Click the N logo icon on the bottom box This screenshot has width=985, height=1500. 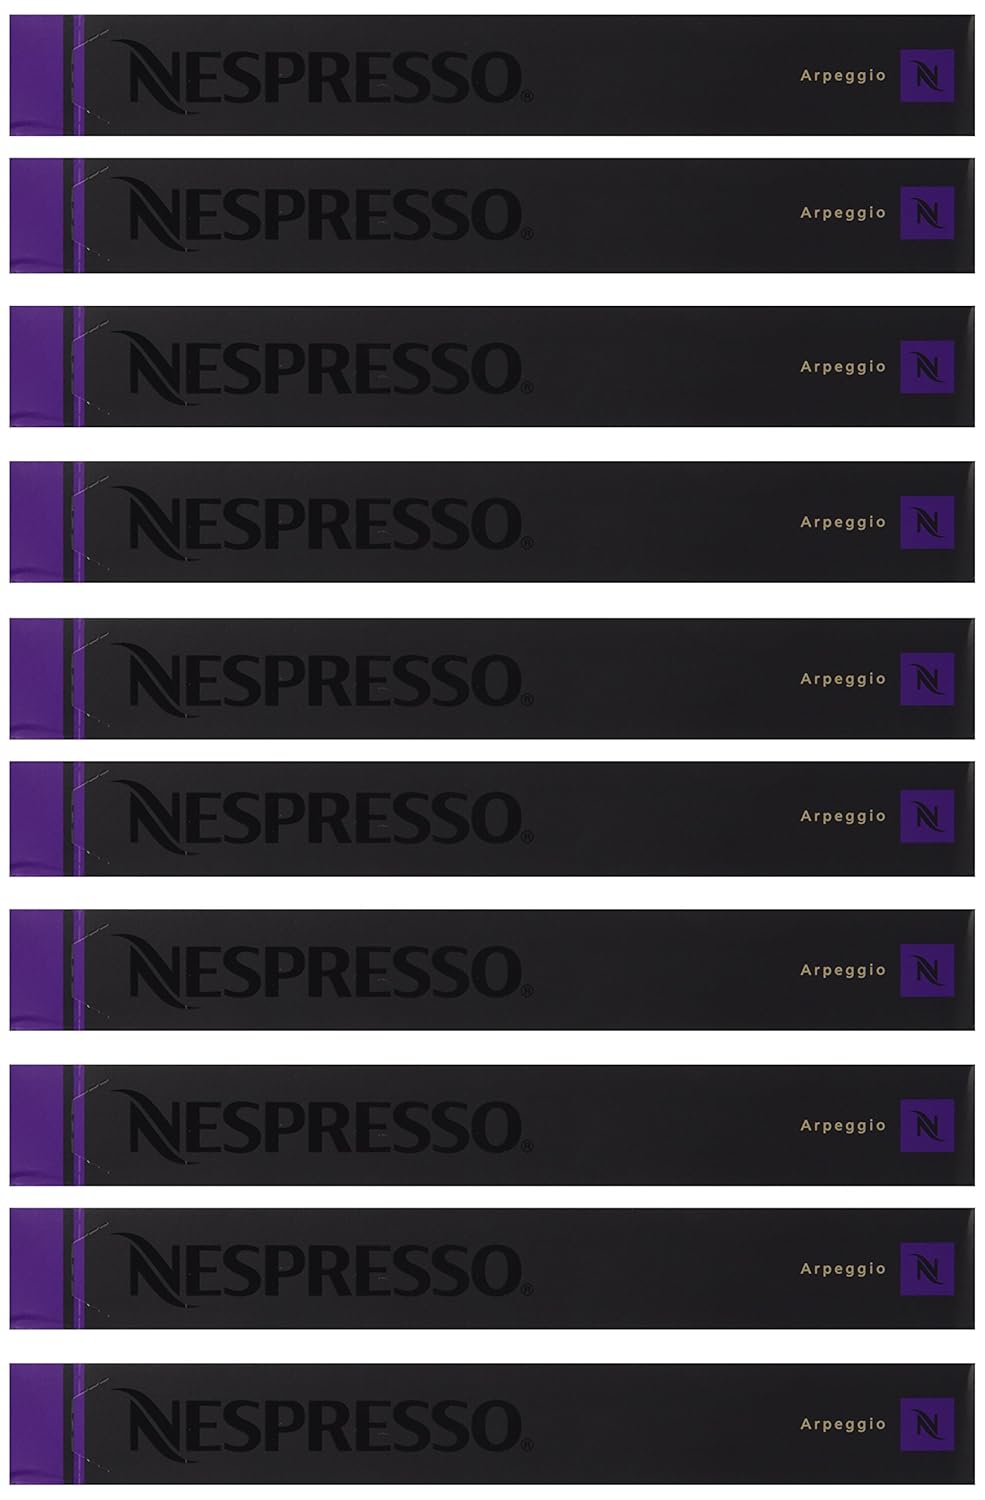click(927, 1424)
